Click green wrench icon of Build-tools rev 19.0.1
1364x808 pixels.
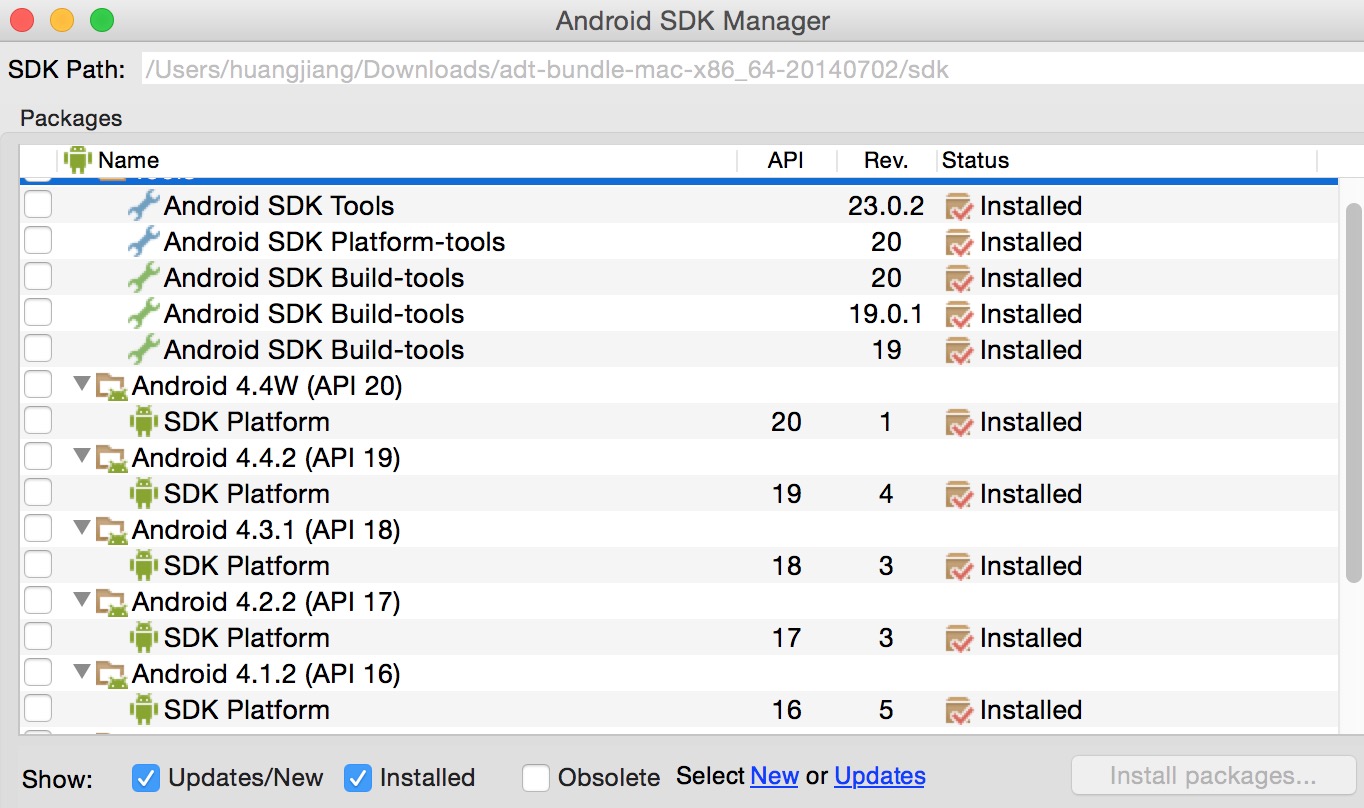pos(144,314)
